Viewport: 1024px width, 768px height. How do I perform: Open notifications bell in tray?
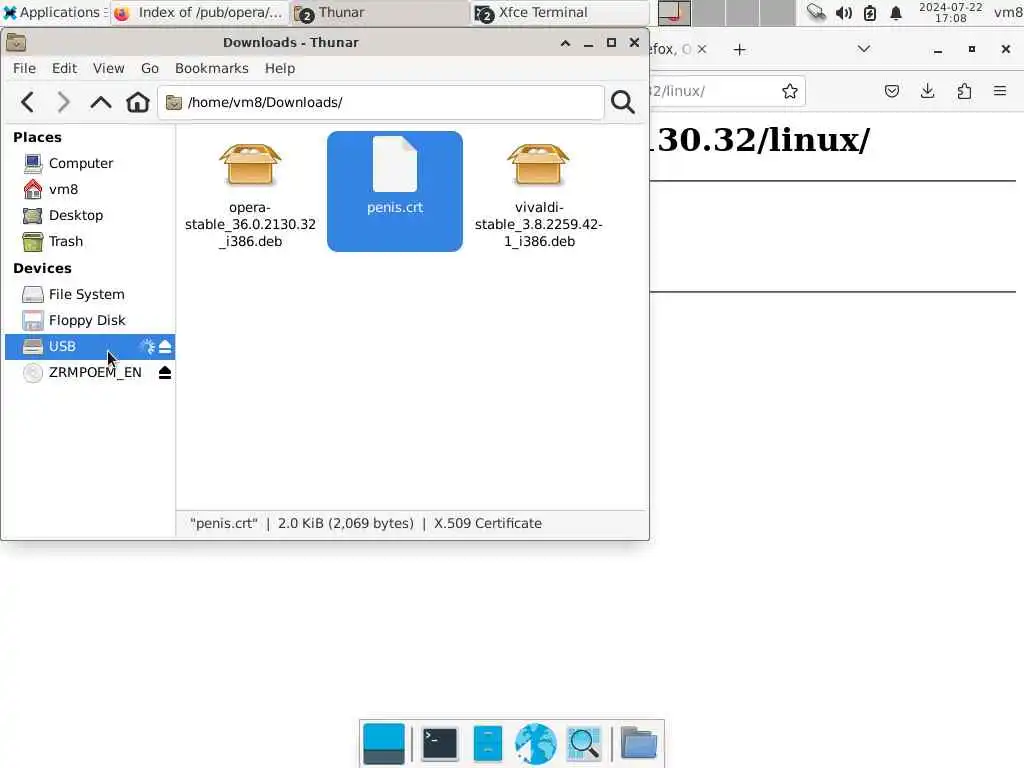coord(896,12)
